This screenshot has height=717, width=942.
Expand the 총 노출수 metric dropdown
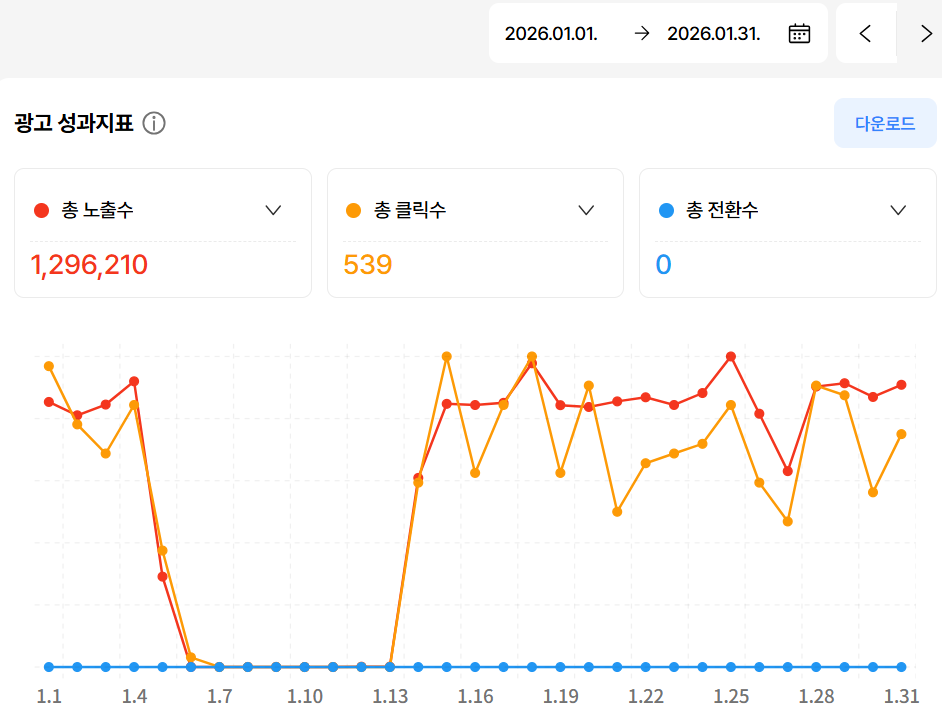coord(273,210)
